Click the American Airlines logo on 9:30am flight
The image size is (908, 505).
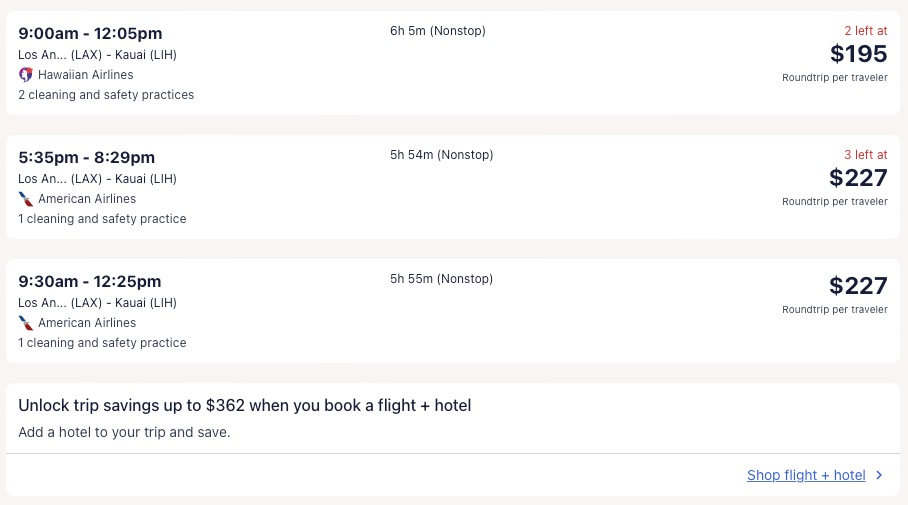coord(26,323)
